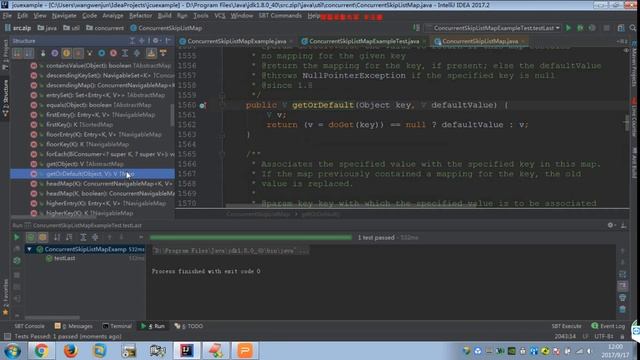
Task: Rerun tests in the Run panel
Action: pyautogui.click(x=16, y=237)
